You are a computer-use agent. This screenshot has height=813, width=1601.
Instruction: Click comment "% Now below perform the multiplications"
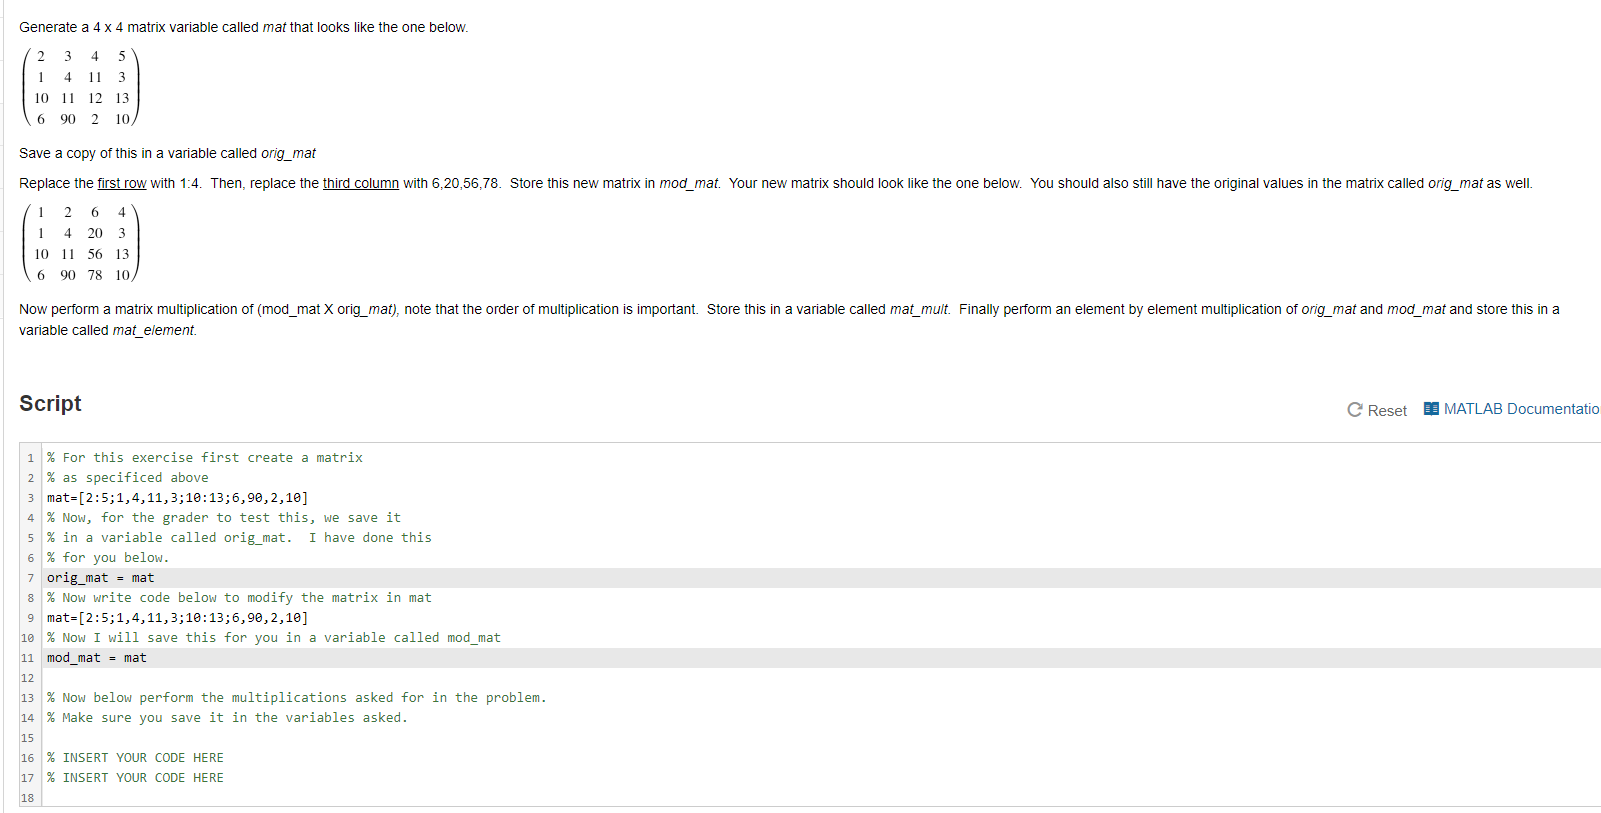tap(297, 698)
